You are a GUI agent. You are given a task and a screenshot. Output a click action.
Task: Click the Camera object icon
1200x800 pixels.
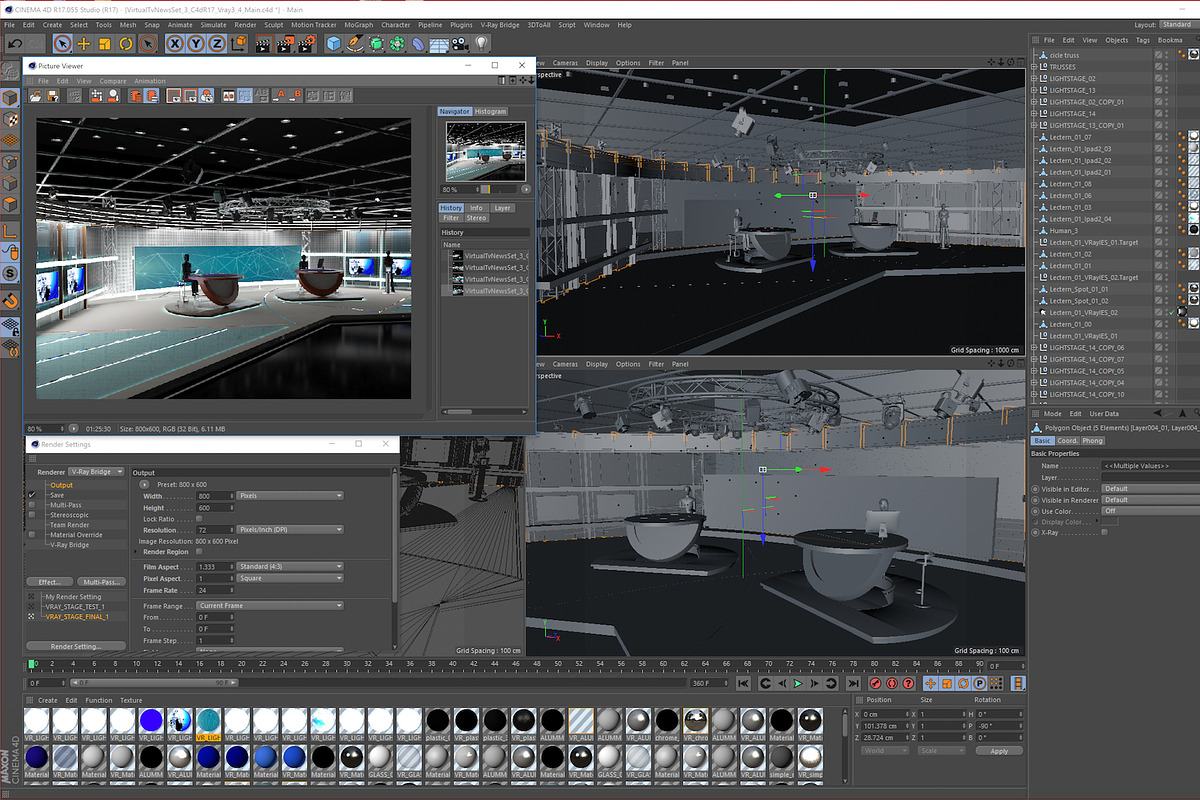point(460,43)
